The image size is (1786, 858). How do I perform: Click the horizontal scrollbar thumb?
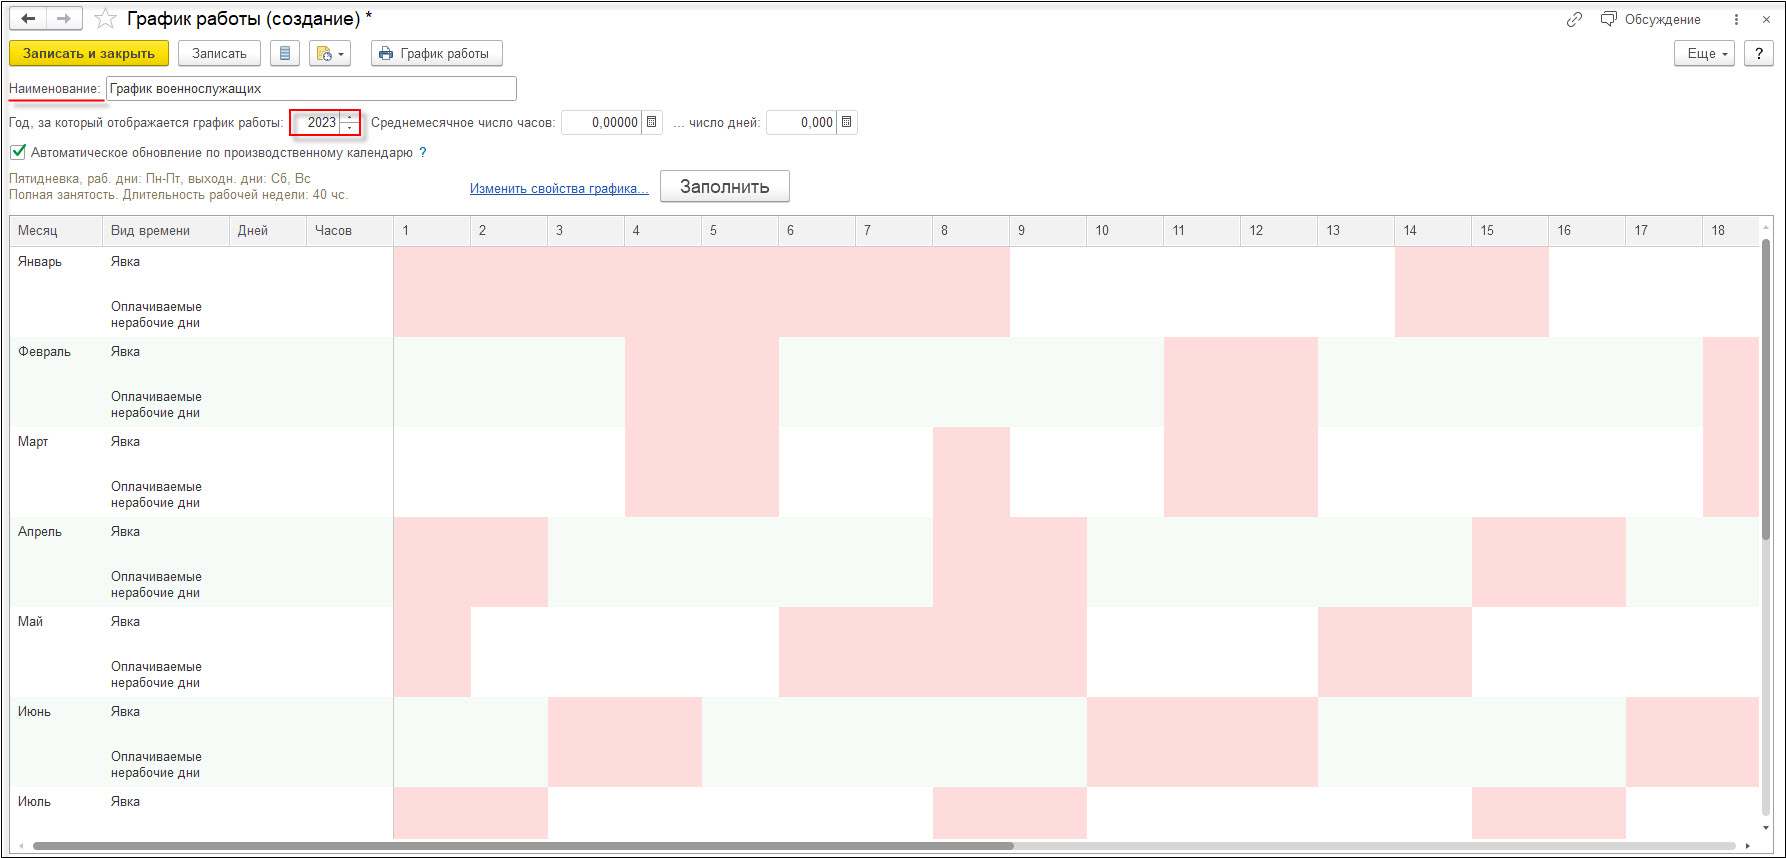pyautogui.click(x=523, y=846)
